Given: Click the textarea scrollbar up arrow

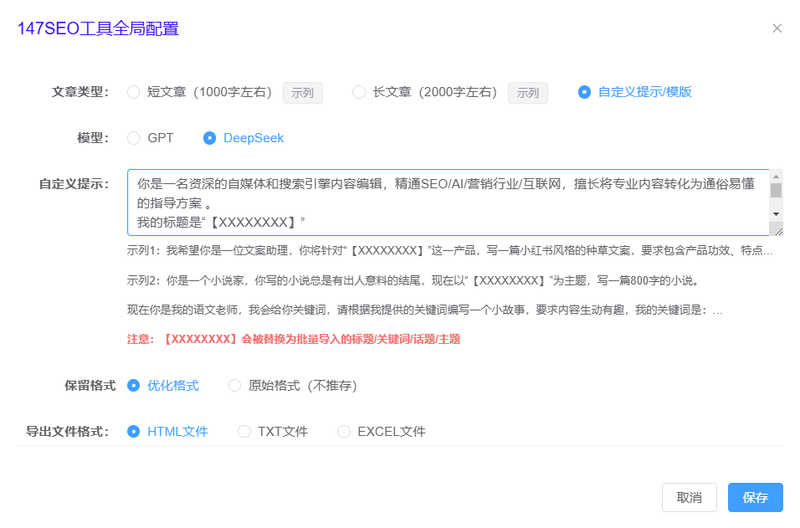Looking at the screenshot, I should coord(776,177).
